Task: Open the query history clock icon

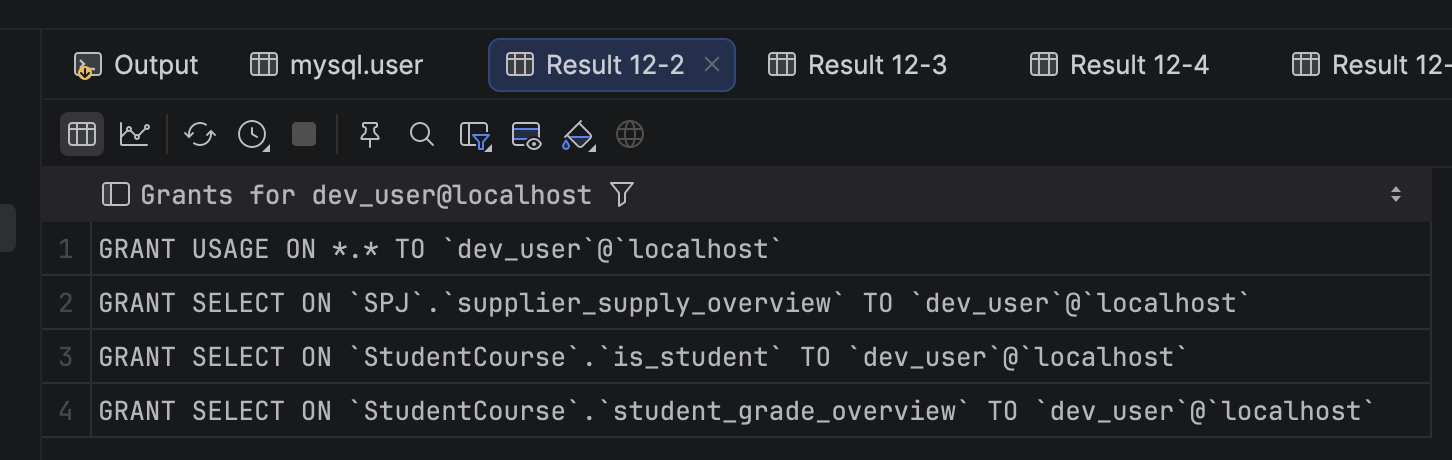Action: [253, 134]
